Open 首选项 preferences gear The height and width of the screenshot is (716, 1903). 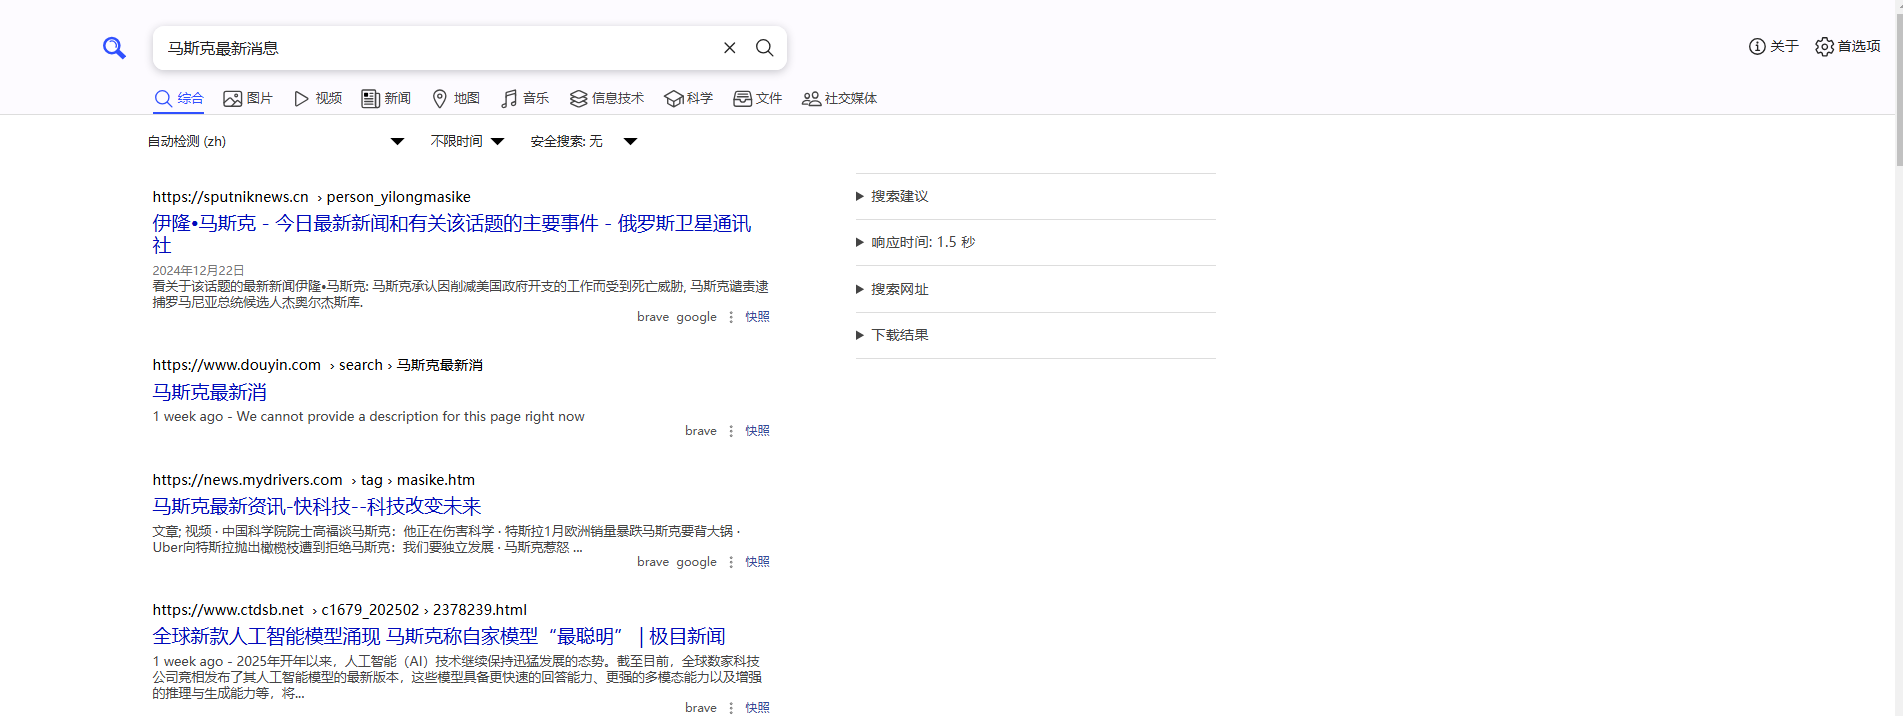click(x=1847, y=46)
